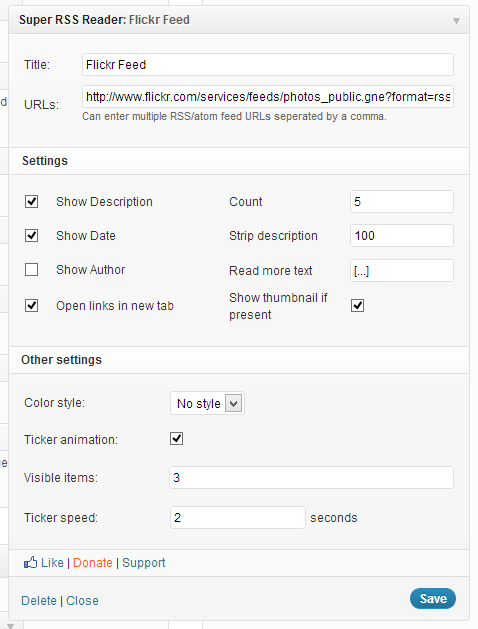
Task: Edit the Read more text field
Action: coord(402,271)
